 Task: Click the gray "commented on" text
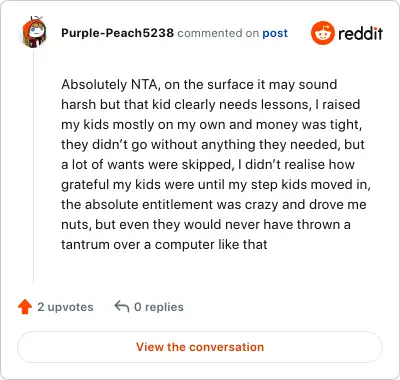(x=218, y=33)
